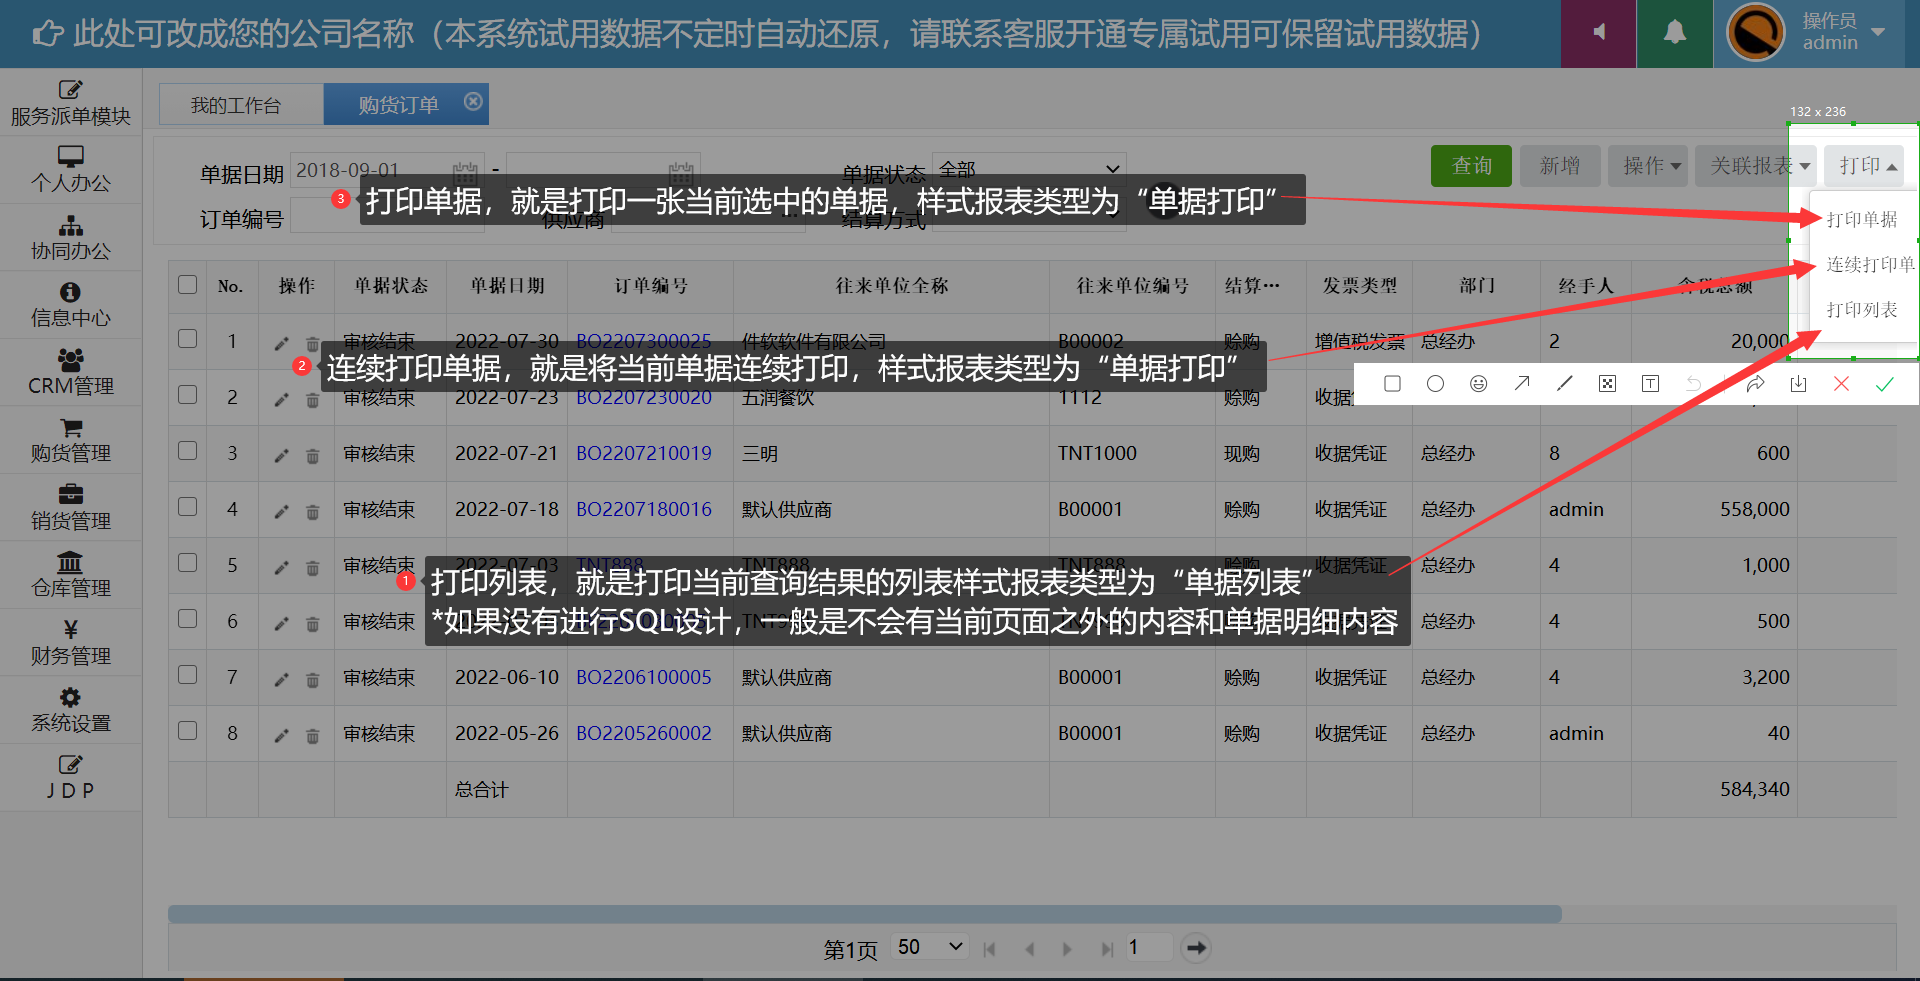Focus the page number input field
Viewport: 1920px width, 981px height.
(x=1148, y=946)
